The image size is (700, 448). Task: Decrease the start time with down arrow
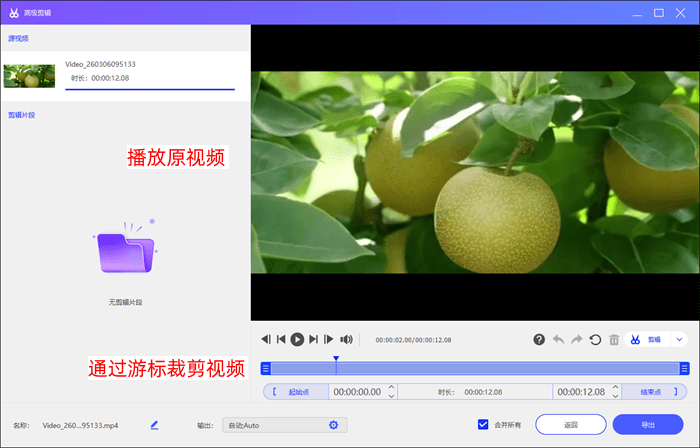pyautogui.click(x=392, y=396)
